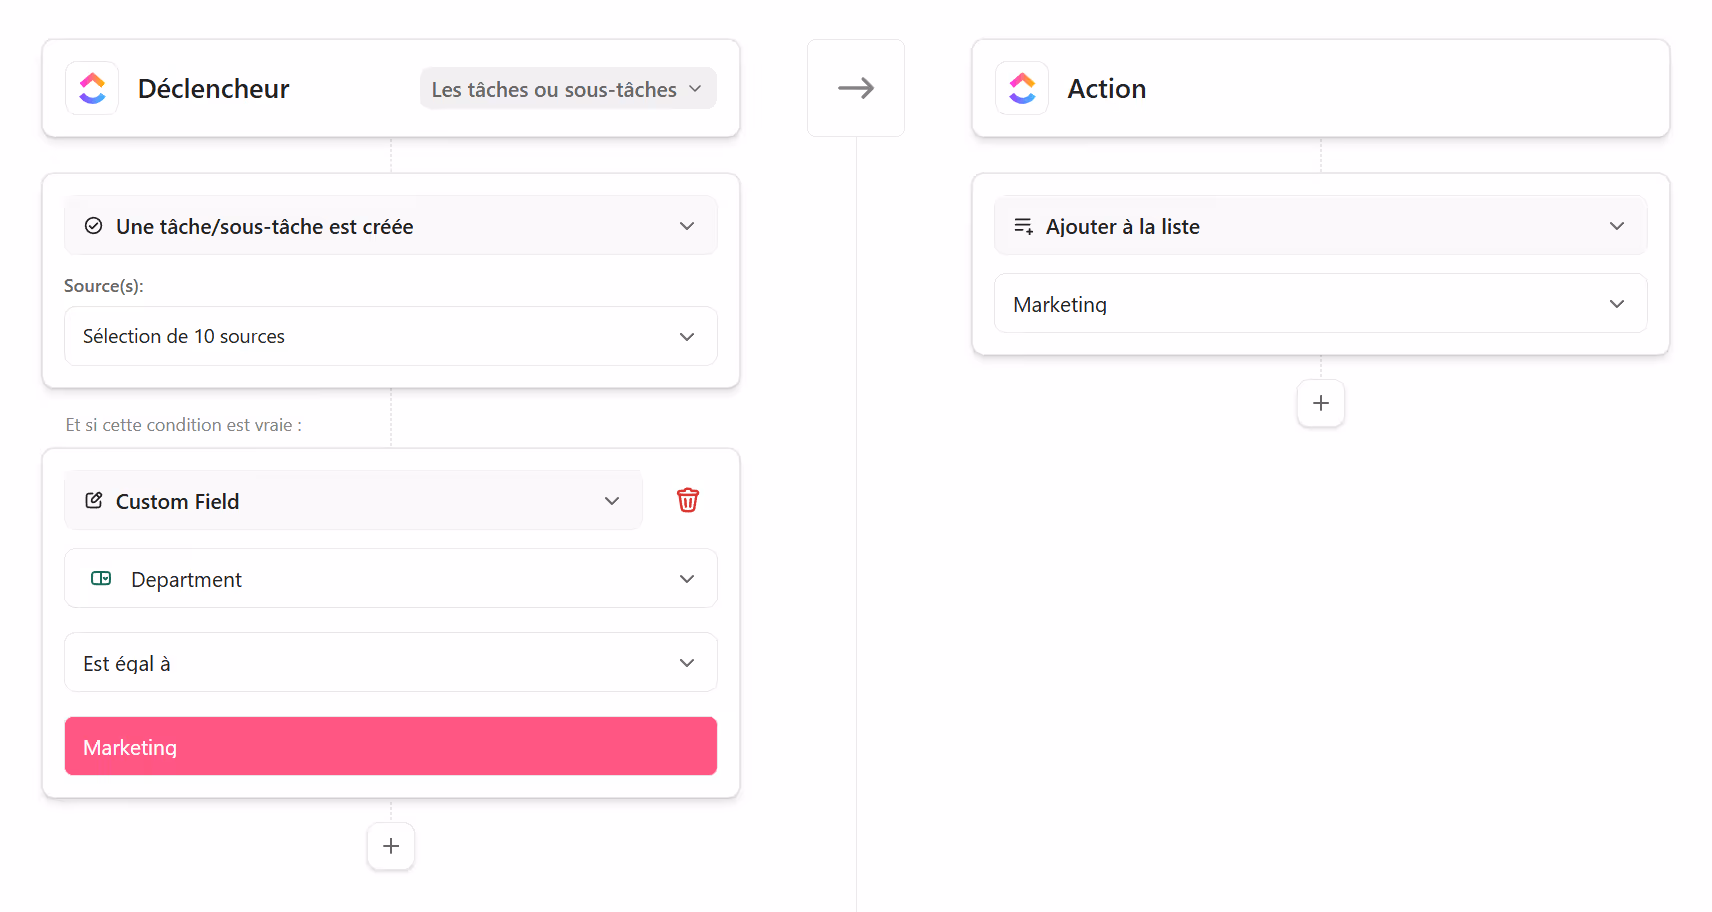Click the plus button below the Action card

click(x=1320, y=403)
